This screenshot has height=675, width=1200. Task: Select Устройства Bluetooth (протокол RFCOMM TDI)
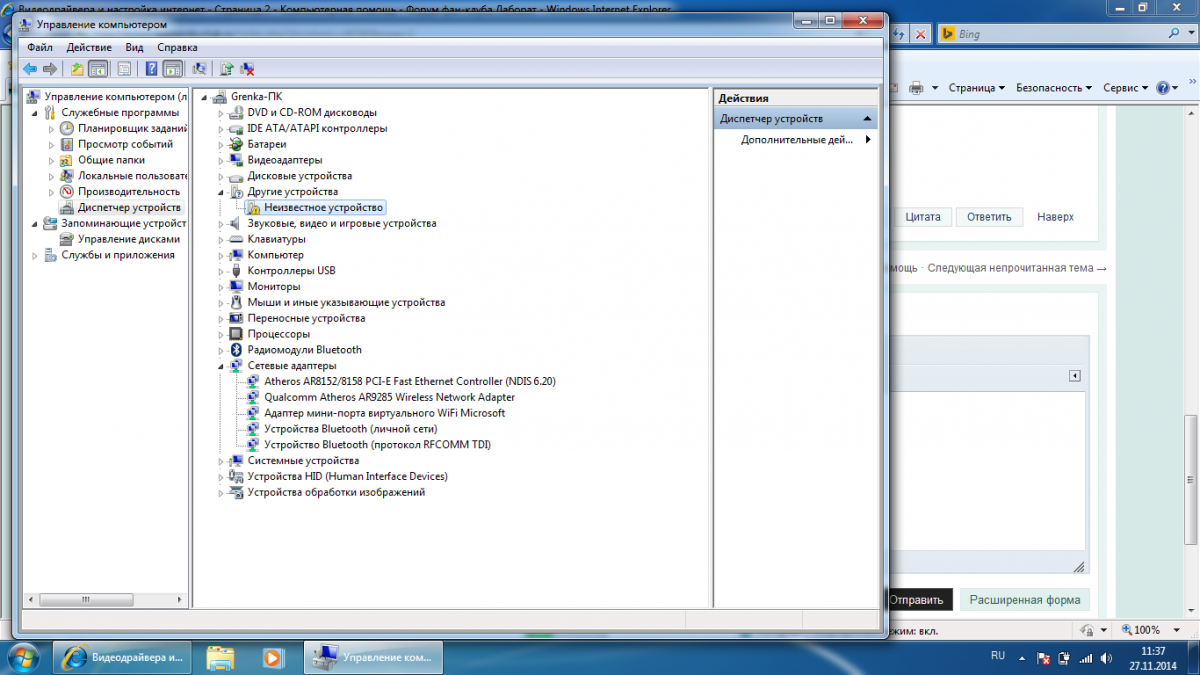(377, 444)
